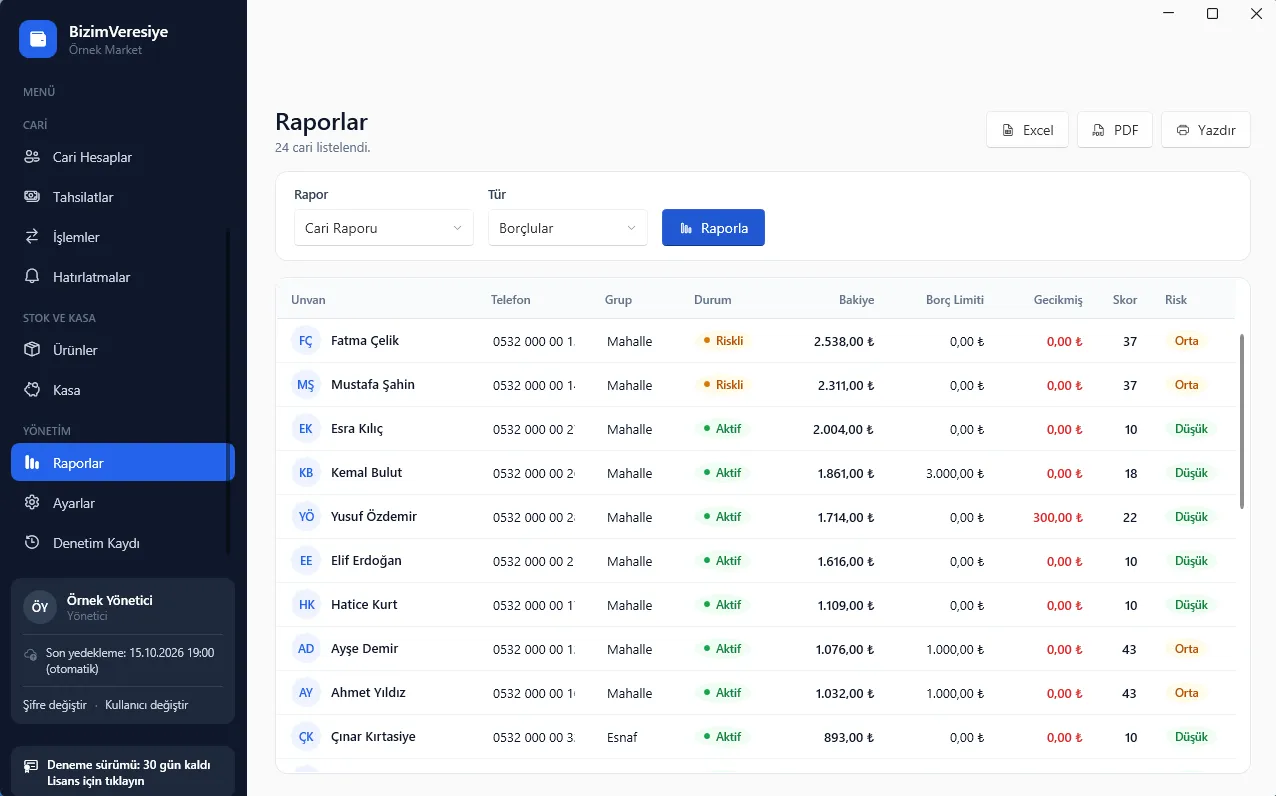Run the report with the Raporla button
The image size is (1276, 796).
pyautogui.click(x=713, y=228)
